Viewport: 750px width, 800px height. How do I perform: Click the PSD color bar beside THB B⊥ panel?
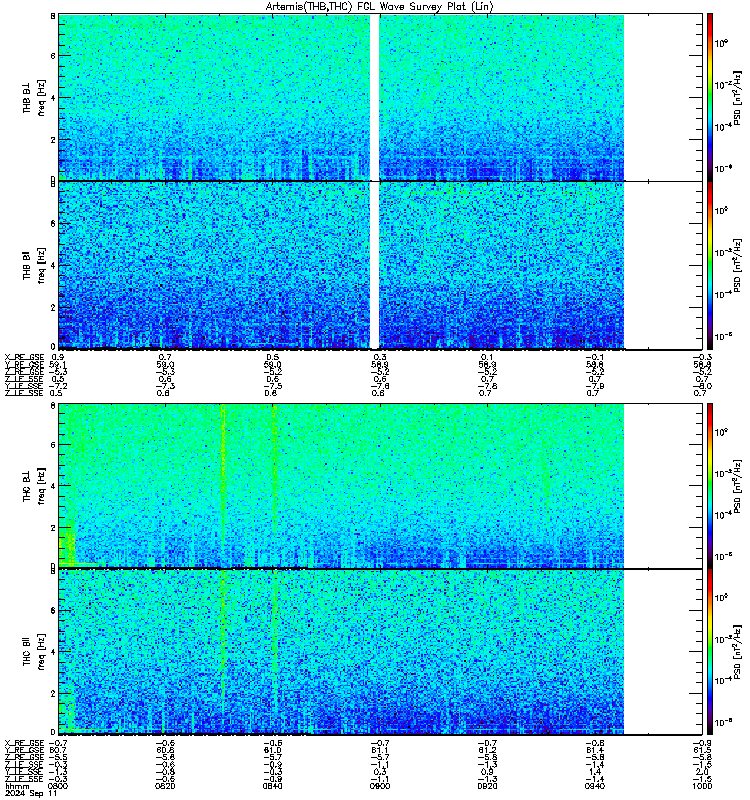(x=710, y=97)
